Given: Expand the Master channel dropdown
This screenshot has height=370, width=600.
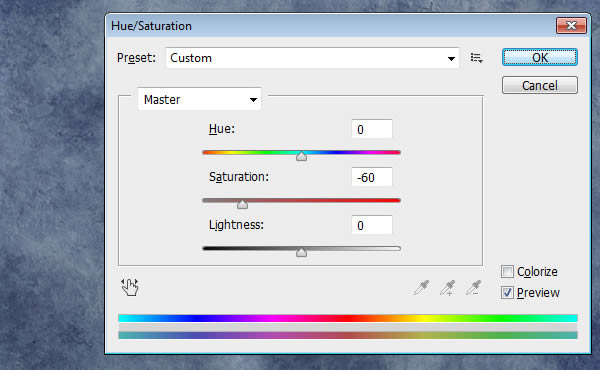Looking at the screenshot, I should coord(199,99).
